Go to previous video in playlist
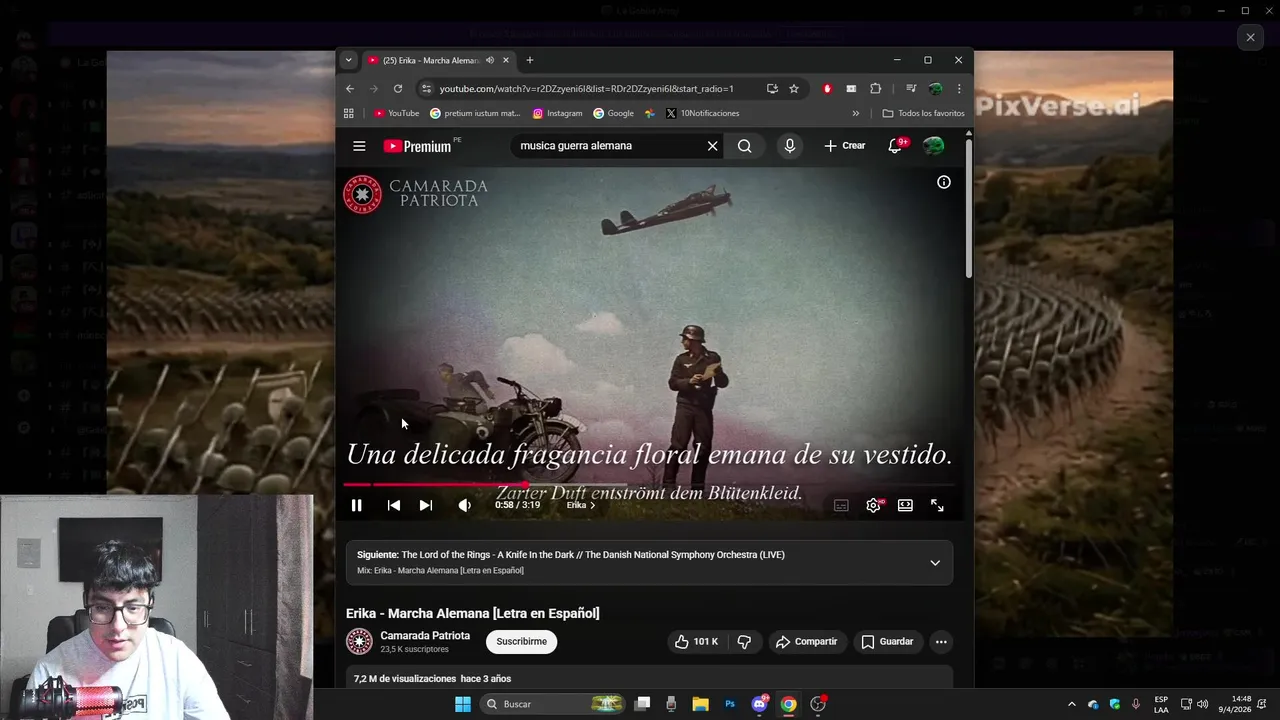The width and height of the screenshot is (1280, 720). click(x=394, y=505)
